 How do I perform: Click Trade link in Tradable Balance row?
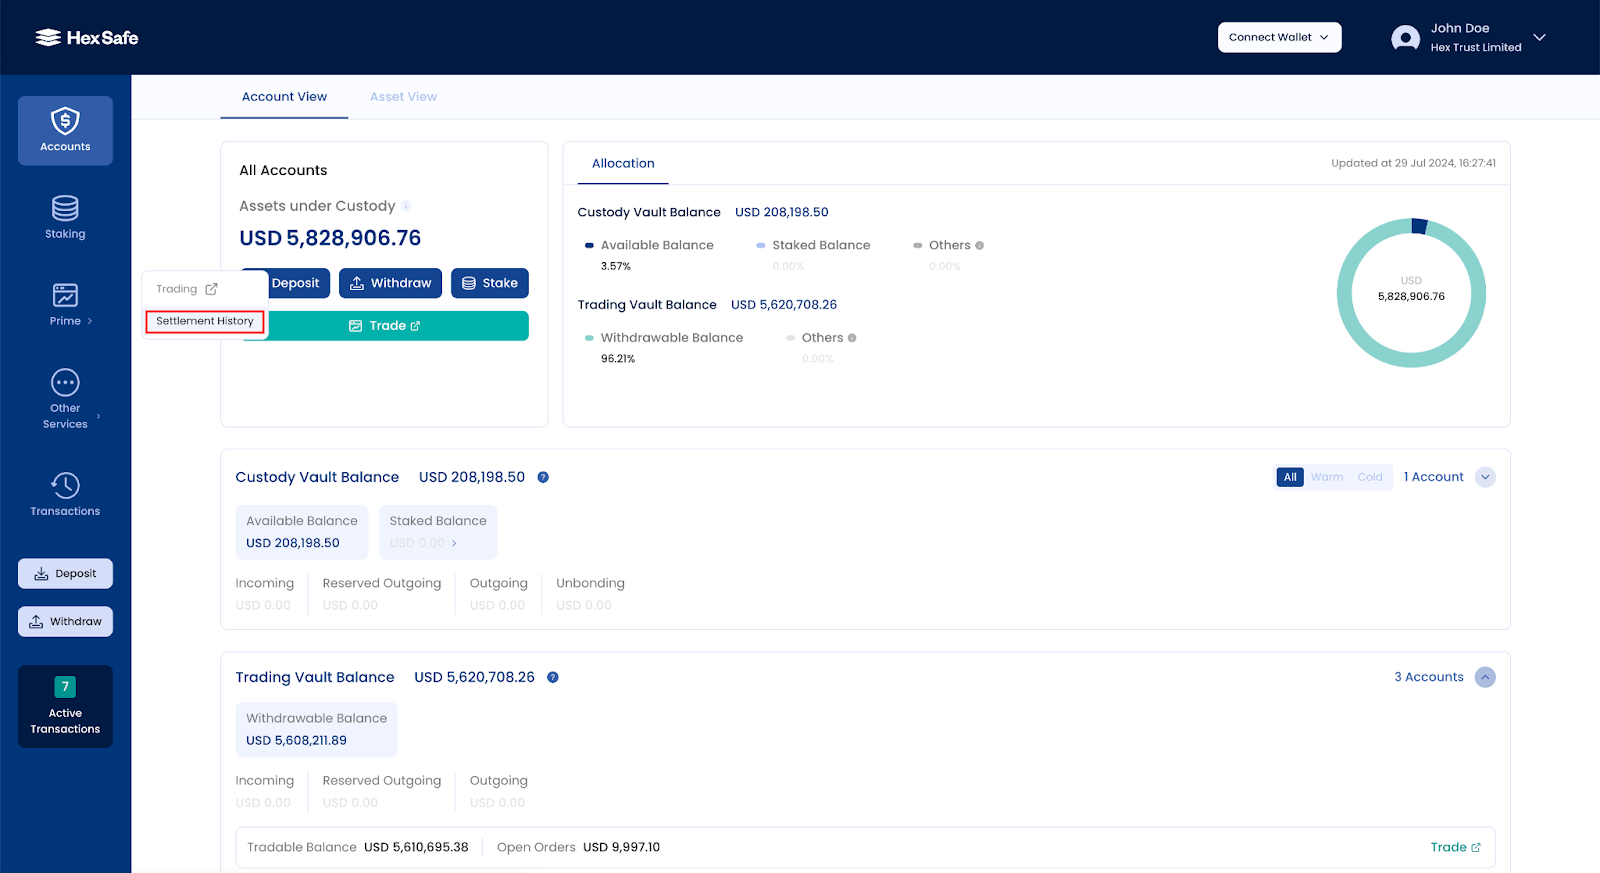(x=1455, y=847)
